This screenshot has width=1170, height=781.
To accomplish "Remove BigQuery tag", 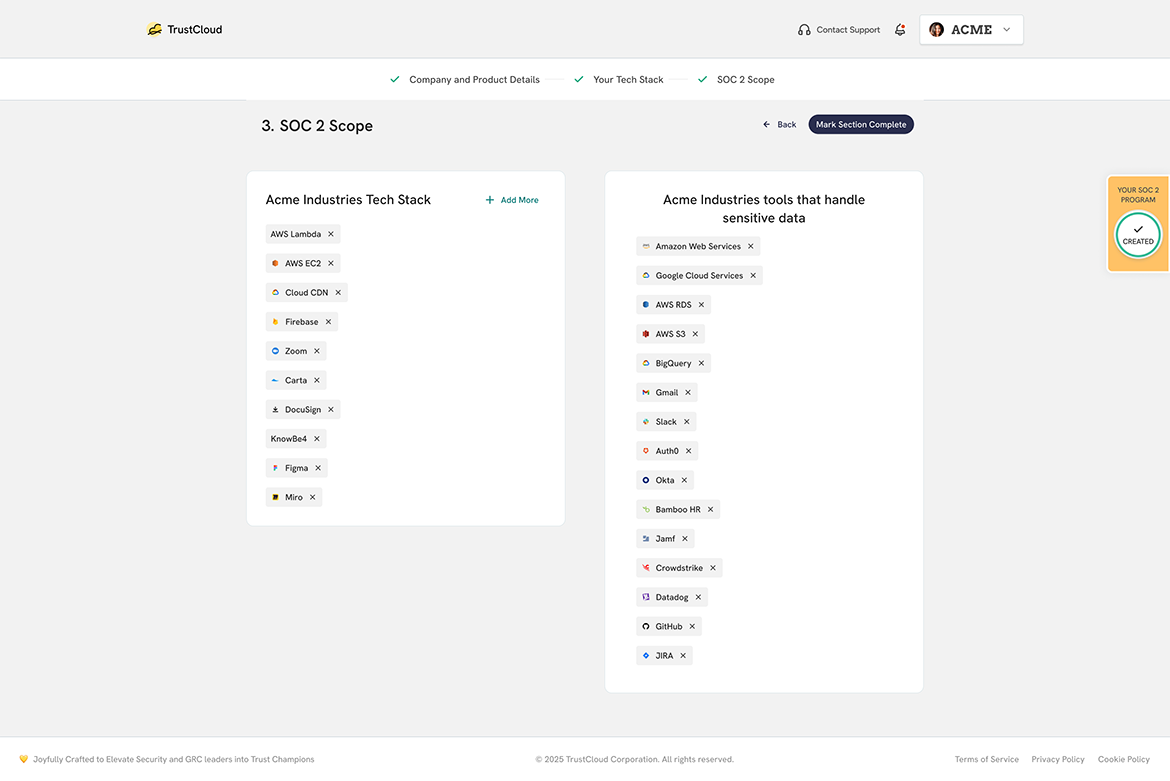I will point(701,363).
